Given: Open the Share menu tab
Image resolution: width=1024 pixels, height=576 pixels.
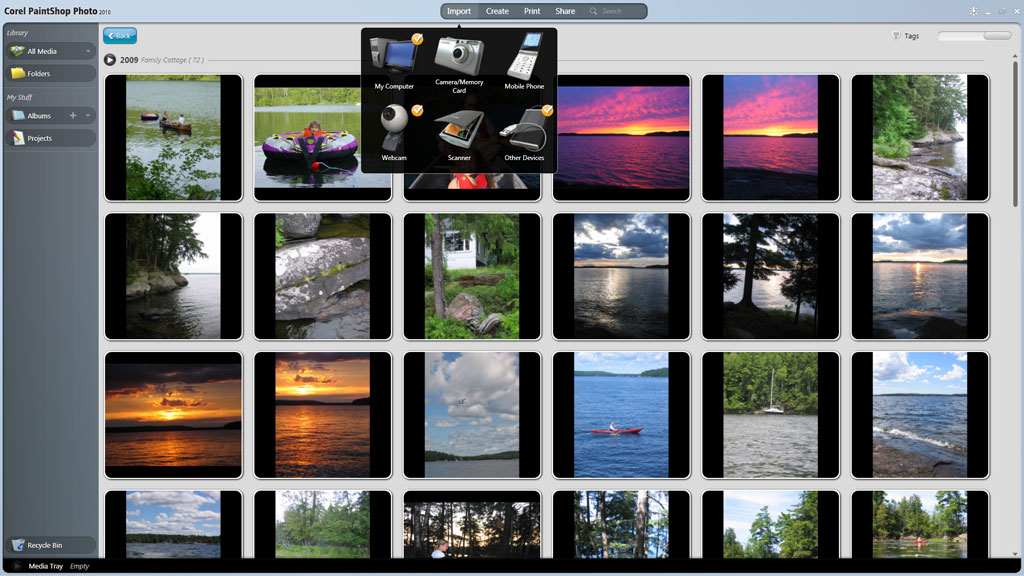Looking at the screenshot, I should click(565, 11).
